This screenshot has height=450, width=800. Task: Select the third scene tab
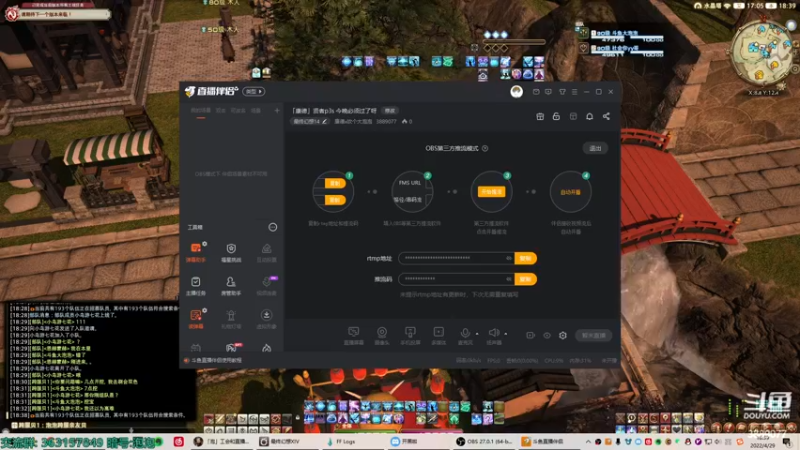point(238,111)
